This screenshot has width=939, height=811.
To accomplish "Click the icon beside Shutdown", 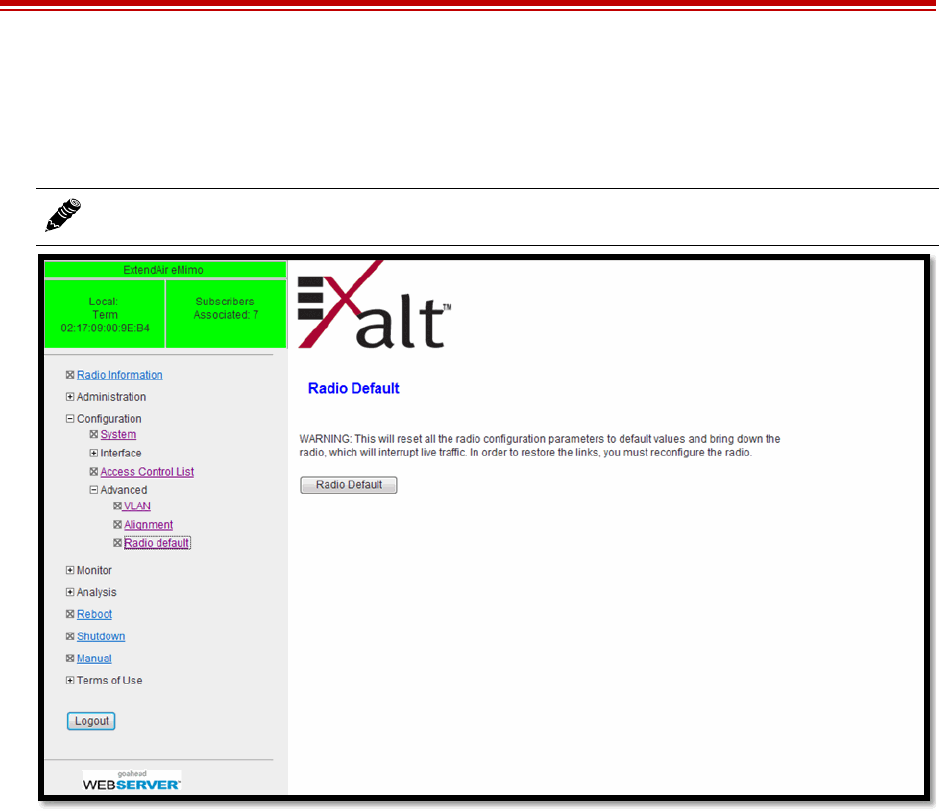I will pos(70,637).
